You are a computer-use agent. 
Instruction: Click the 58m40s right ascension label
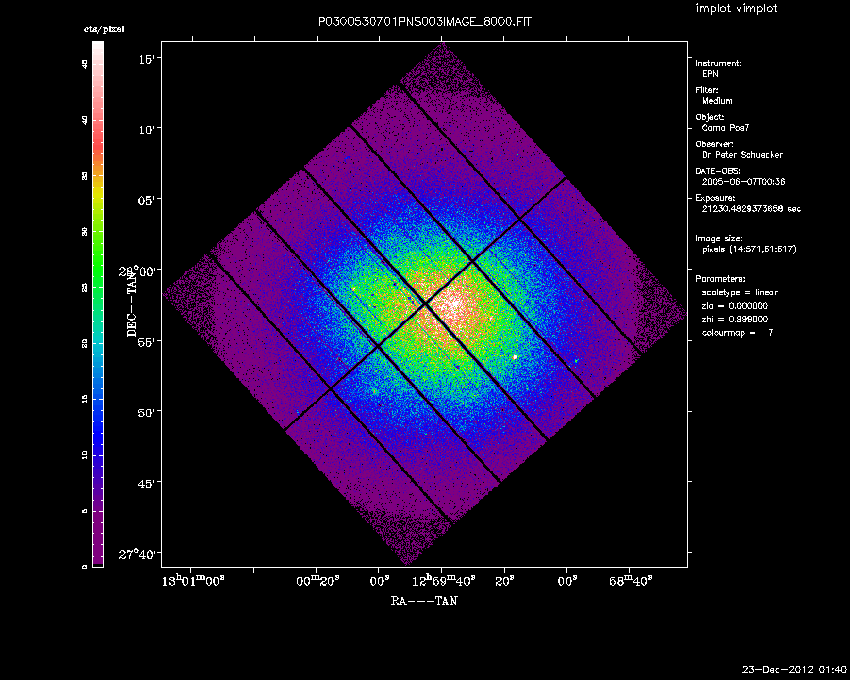[630, 581]
